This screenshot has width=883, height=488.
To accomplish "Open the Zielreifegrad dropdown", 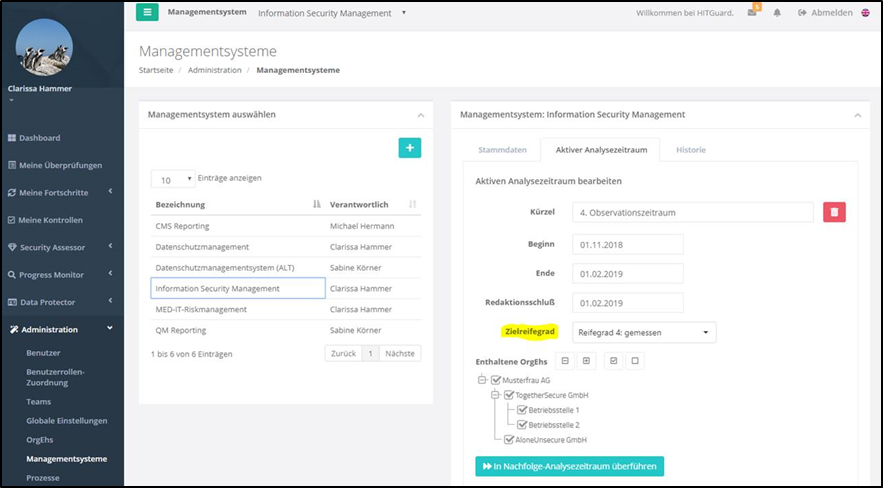I will pos(644,332).
